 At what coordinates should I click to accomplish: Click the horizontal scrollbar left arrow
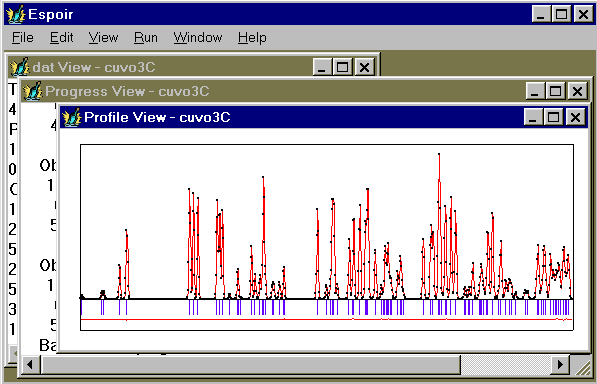(x=30, y=365)
